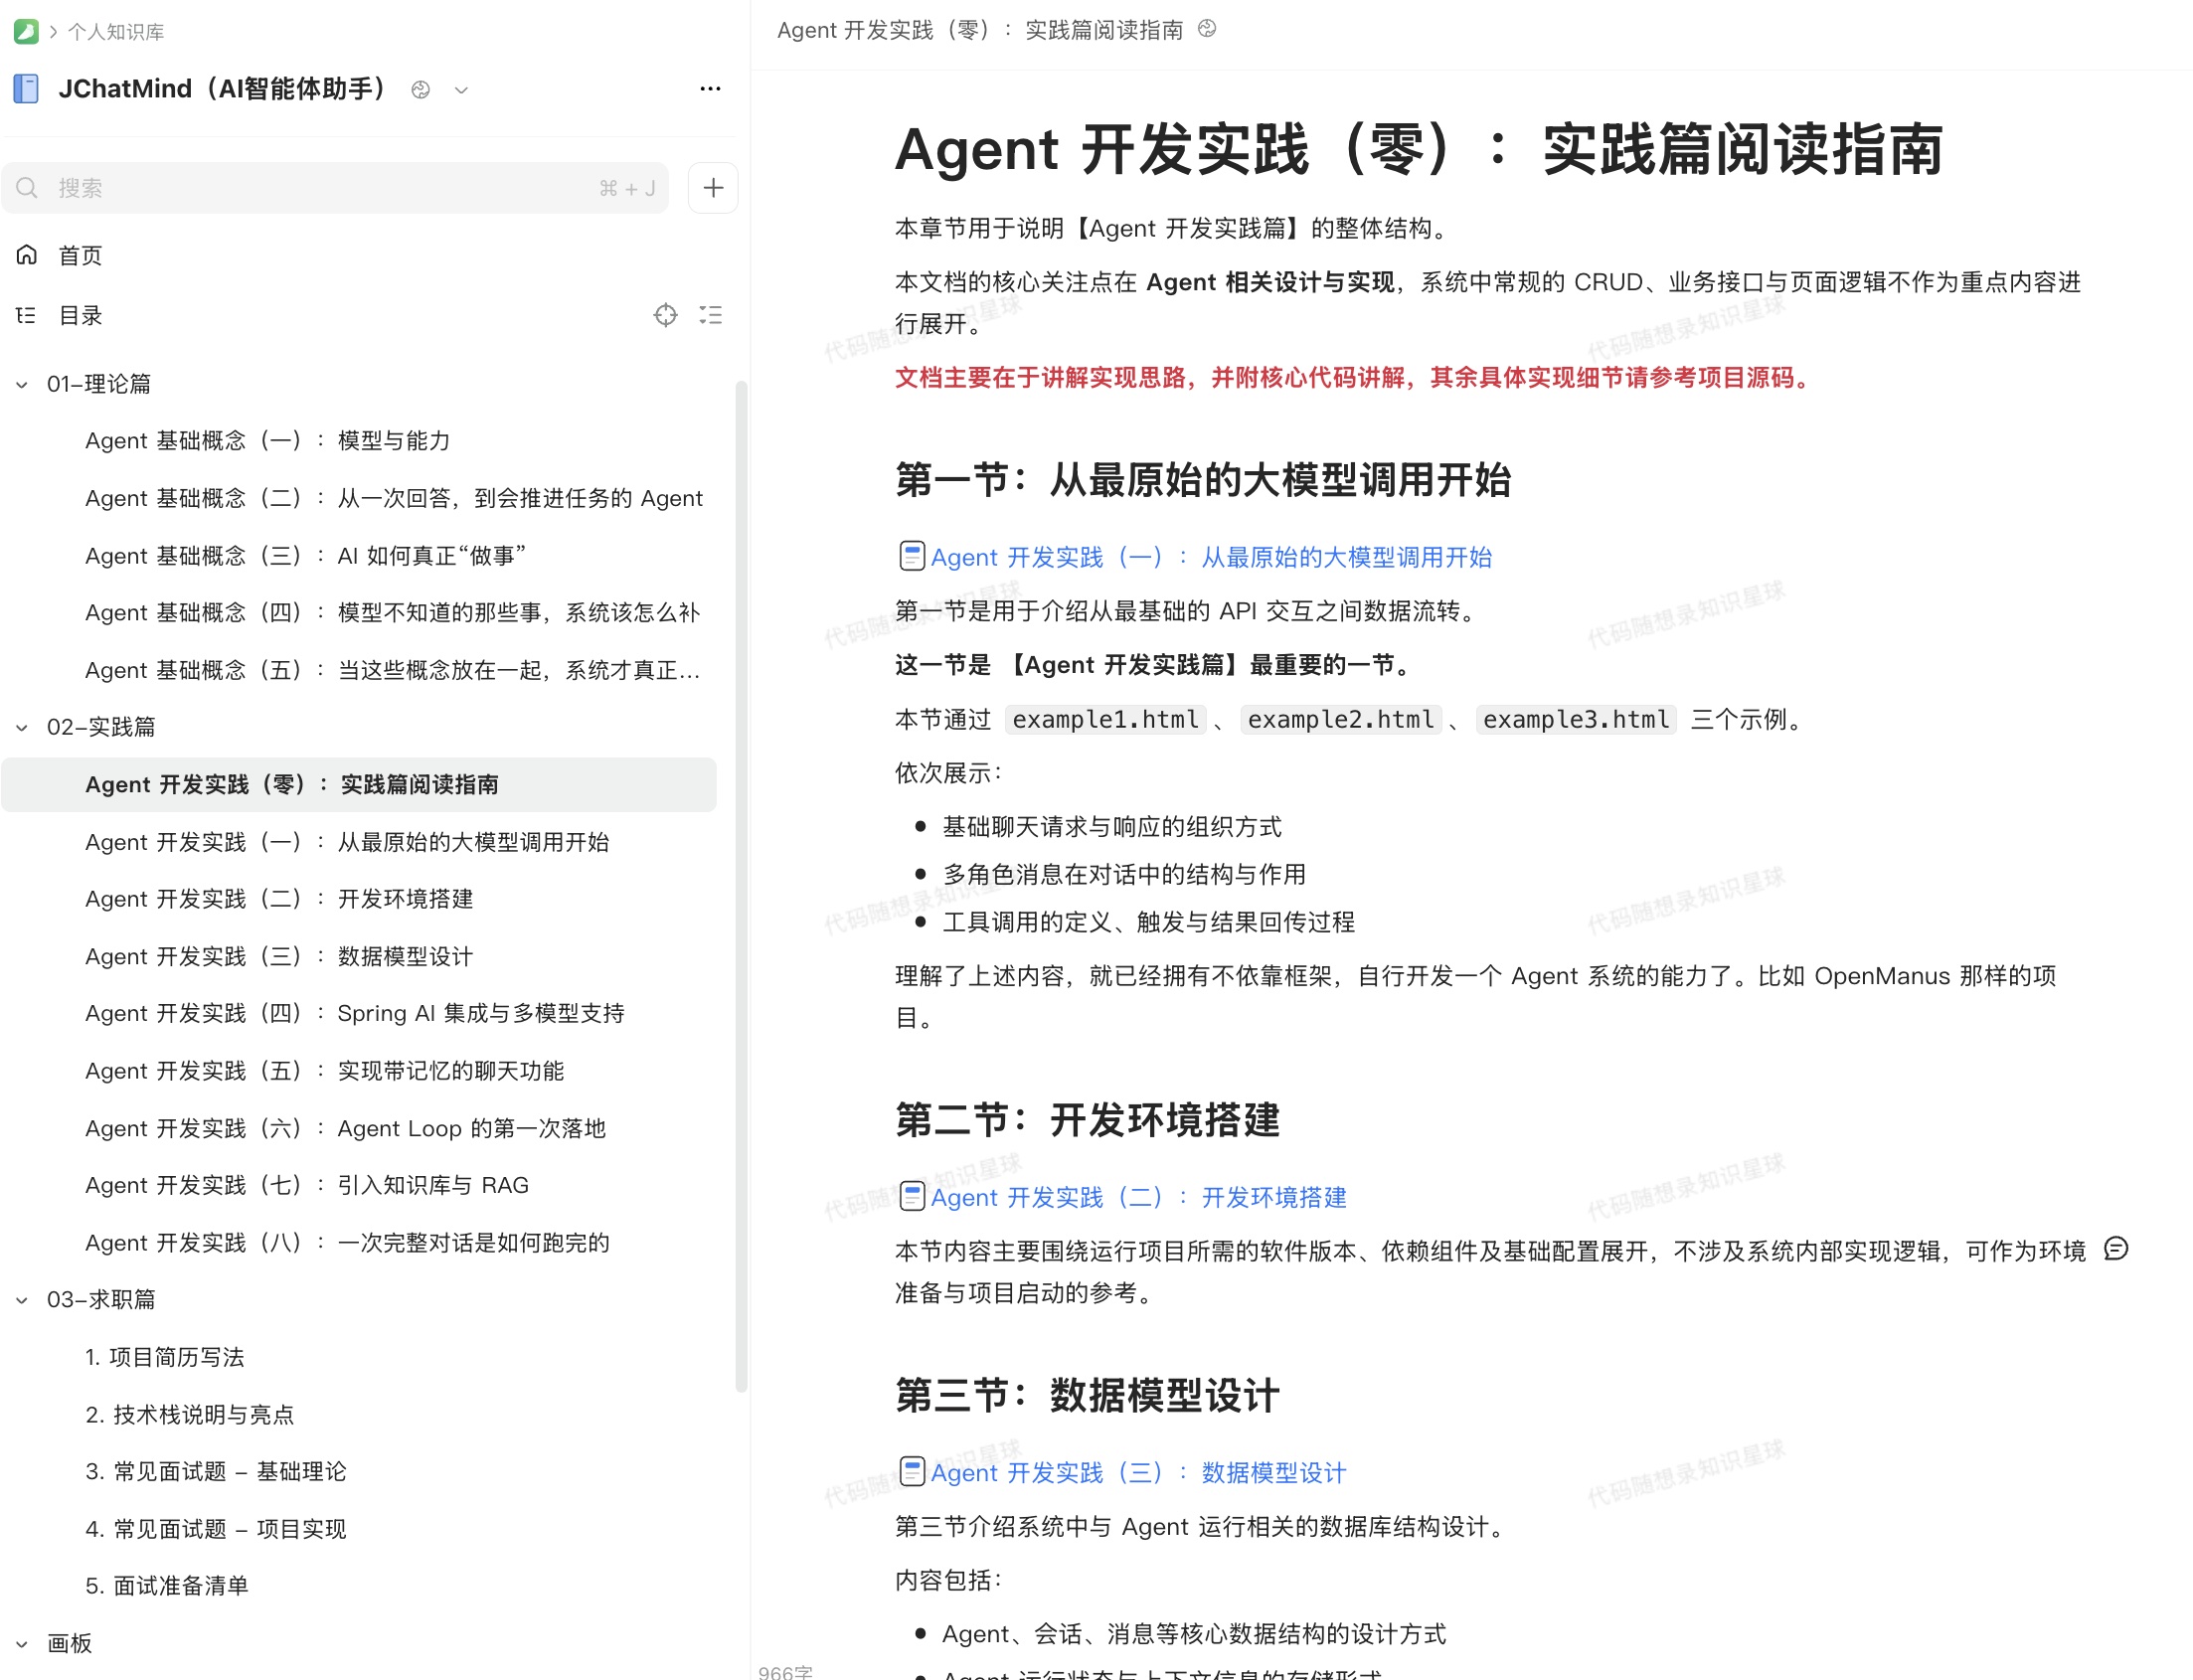Screen dimensions: 2193x1680
Task: Go to 首页 in the sidebar
Action: coord(80,256)
